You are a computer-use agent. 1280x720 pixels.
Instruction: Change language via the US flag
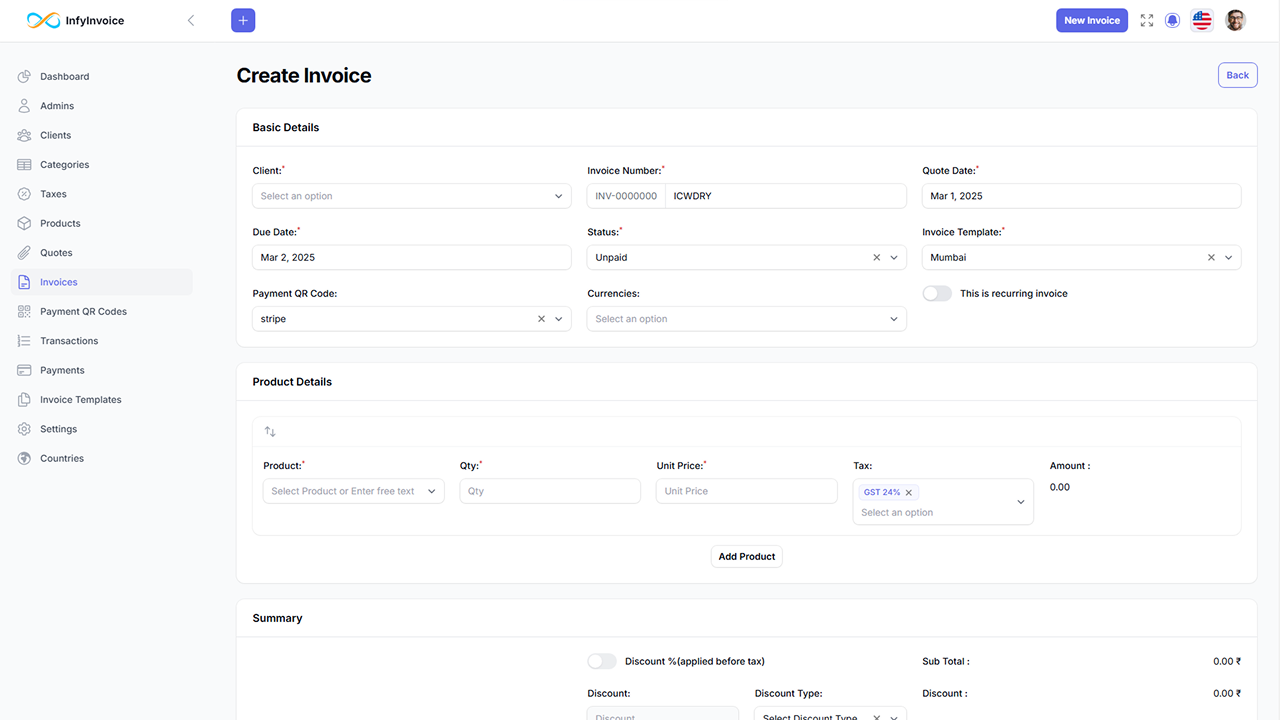tap(1201, 20)
